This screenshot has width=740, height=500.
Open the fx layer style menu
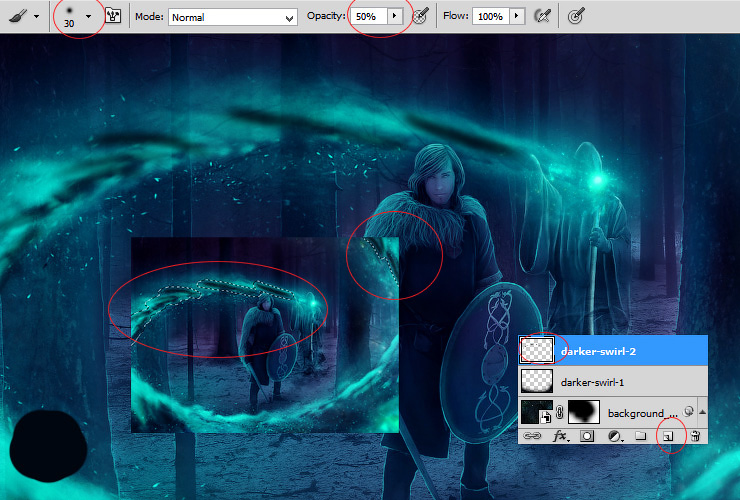(x=560, y=436)
